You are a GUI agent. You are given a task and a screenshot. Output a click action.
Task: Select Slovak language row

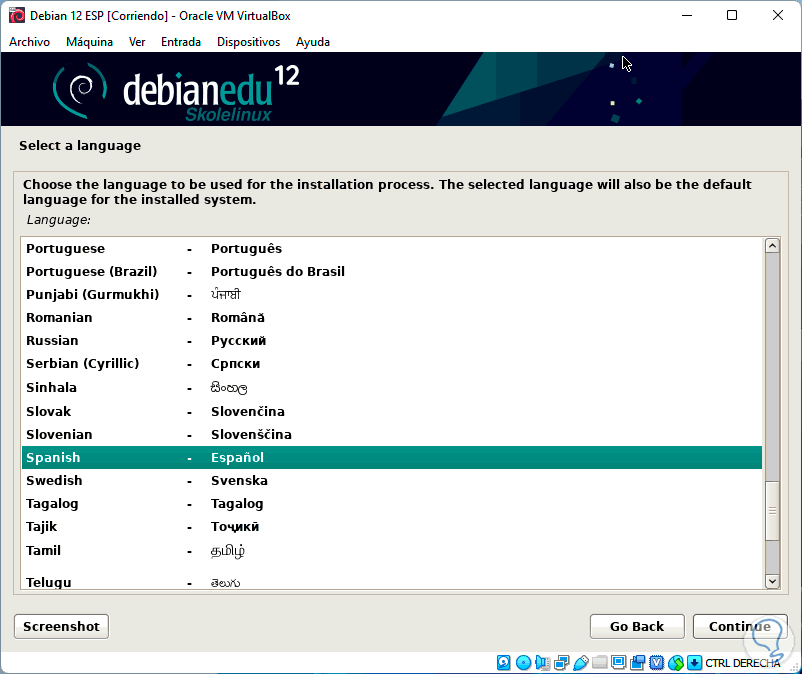click(x=392, y=412)
